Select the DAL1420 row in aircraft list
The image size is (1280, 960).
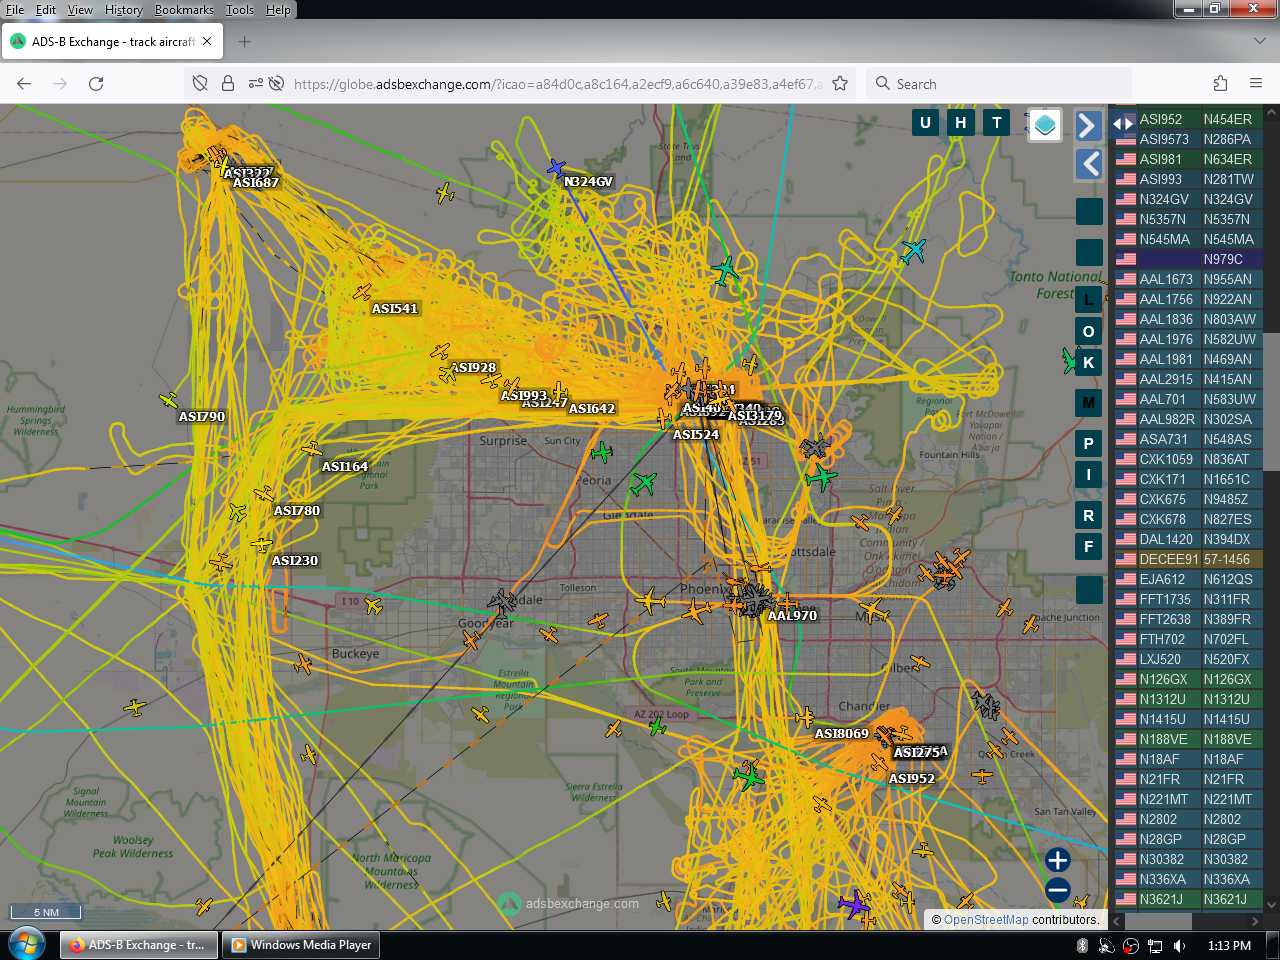click(1187, 539)
